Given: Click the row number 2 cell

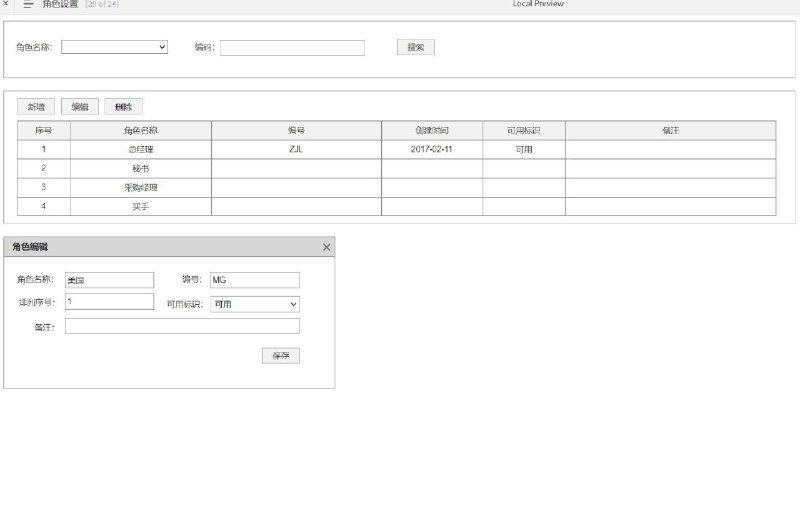Looking at the screenshot, I should pyautogui.click(x=44, y=168).
